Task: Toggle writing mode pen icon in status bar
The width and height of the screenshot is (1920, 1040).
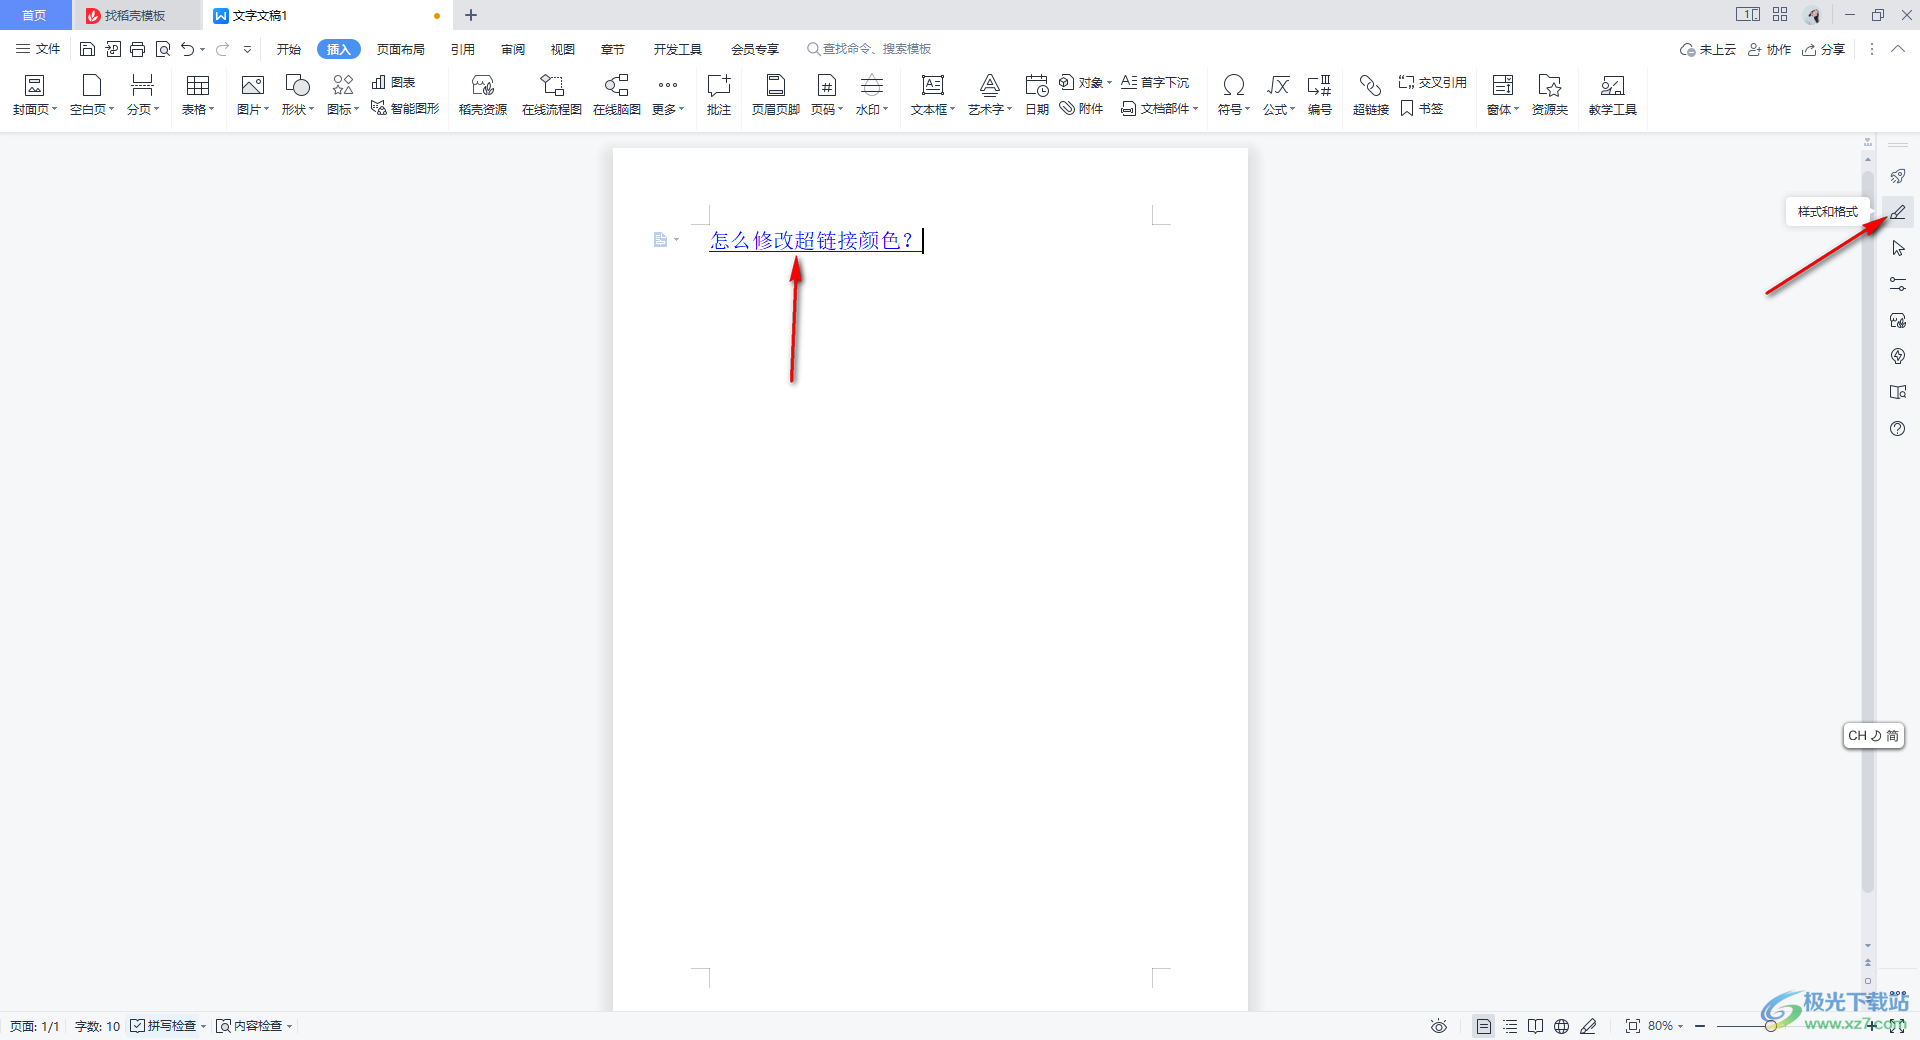Action: click(x=1588, y=1026)
